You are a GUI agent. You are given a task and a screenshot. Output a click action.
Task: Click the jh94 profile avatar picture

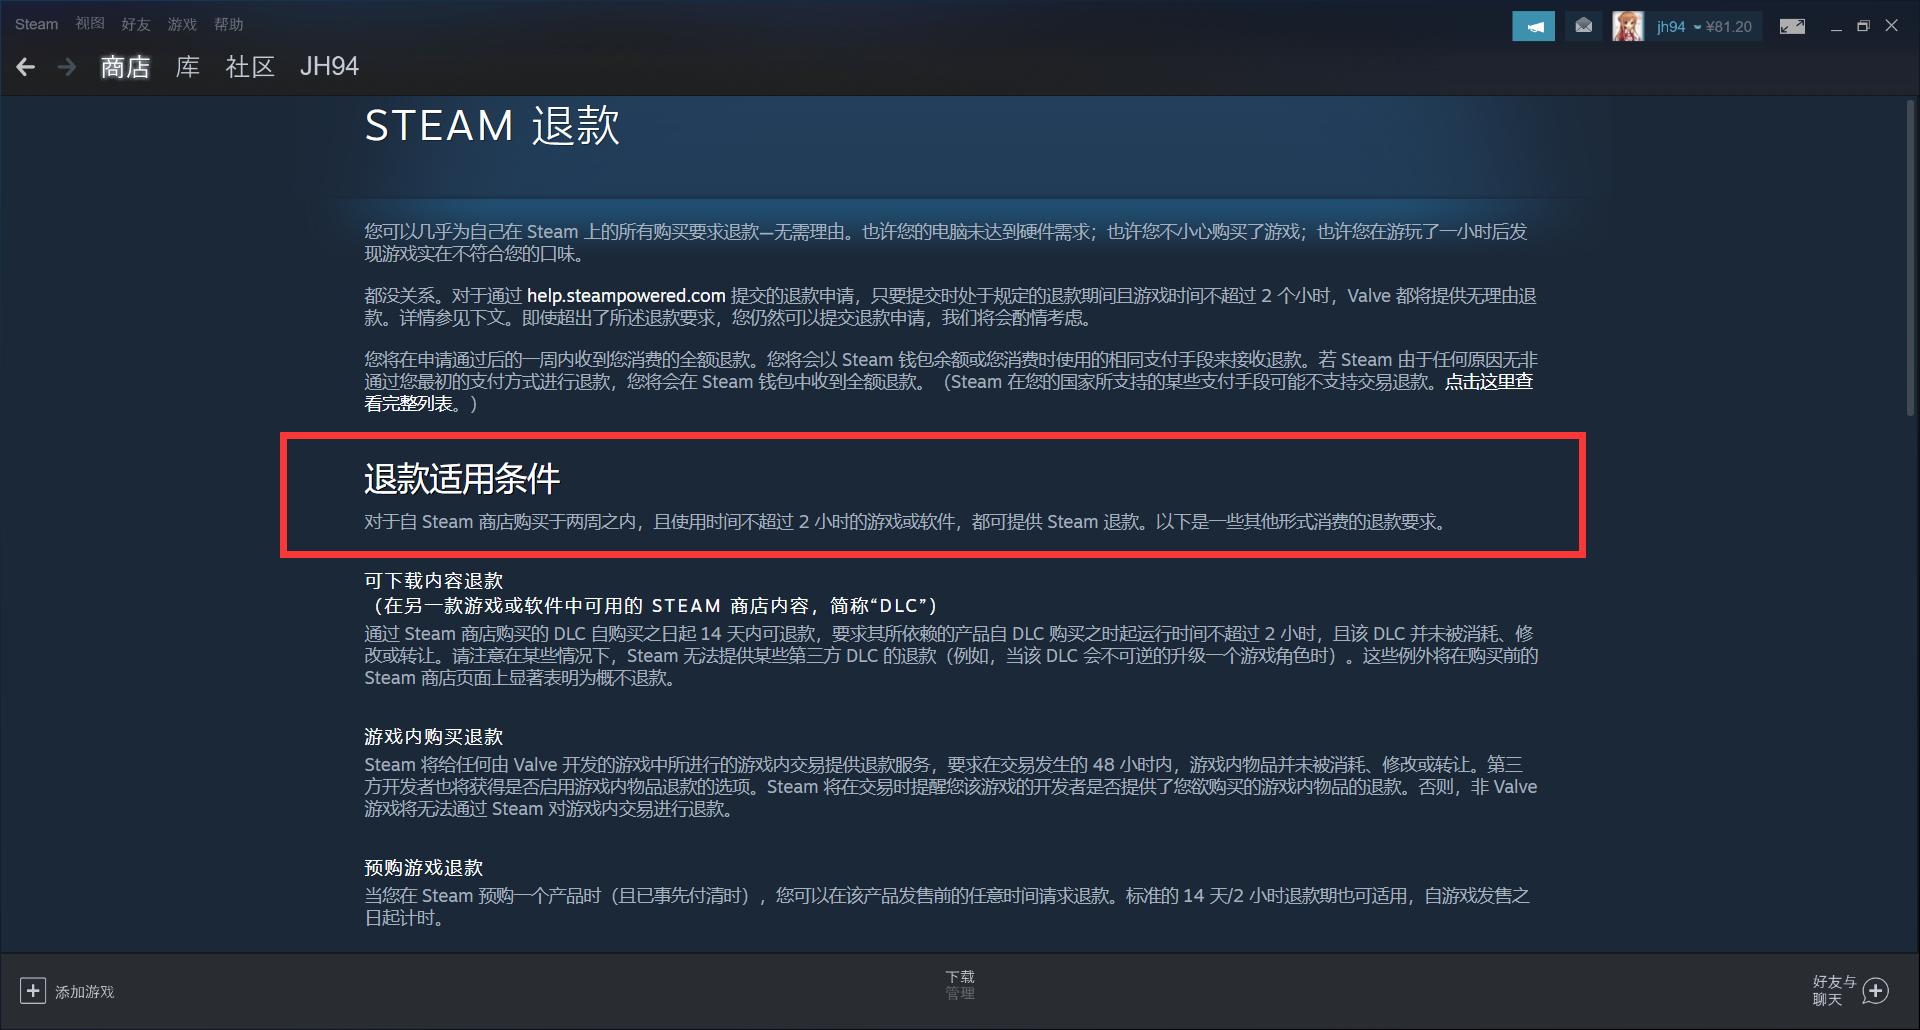[1628, 25]
